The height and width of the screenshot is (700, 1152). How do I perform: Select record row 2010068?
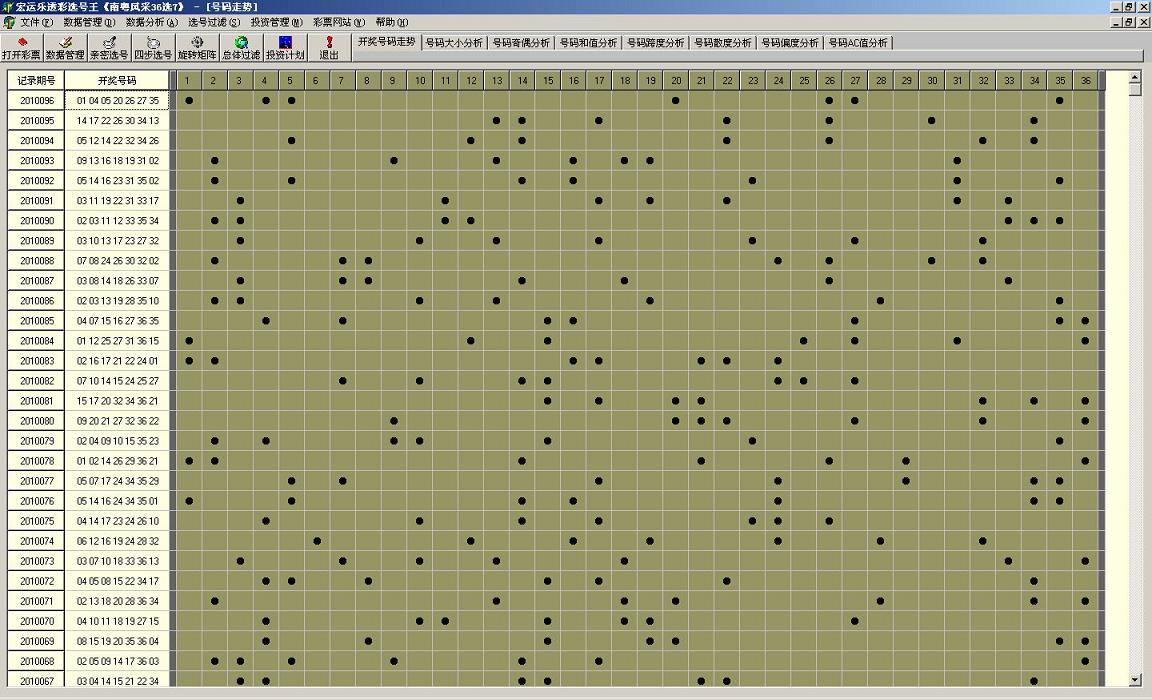(36, 661)
